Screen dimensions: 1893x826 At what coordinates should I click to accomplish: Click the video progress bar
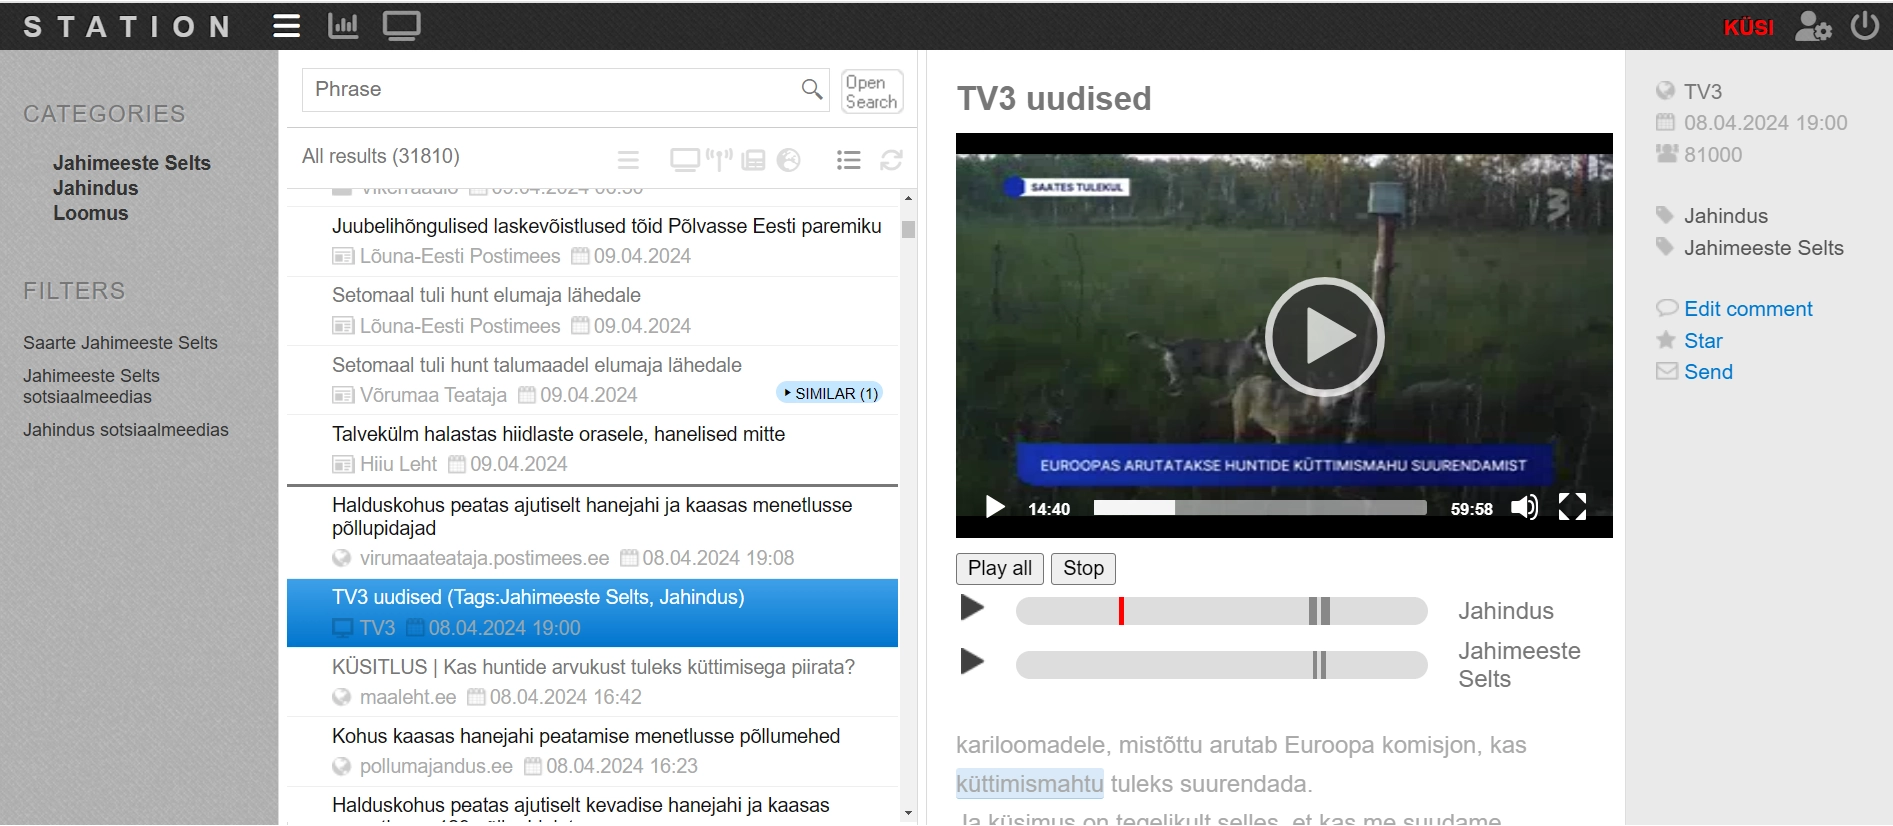tap(1259, 508)
